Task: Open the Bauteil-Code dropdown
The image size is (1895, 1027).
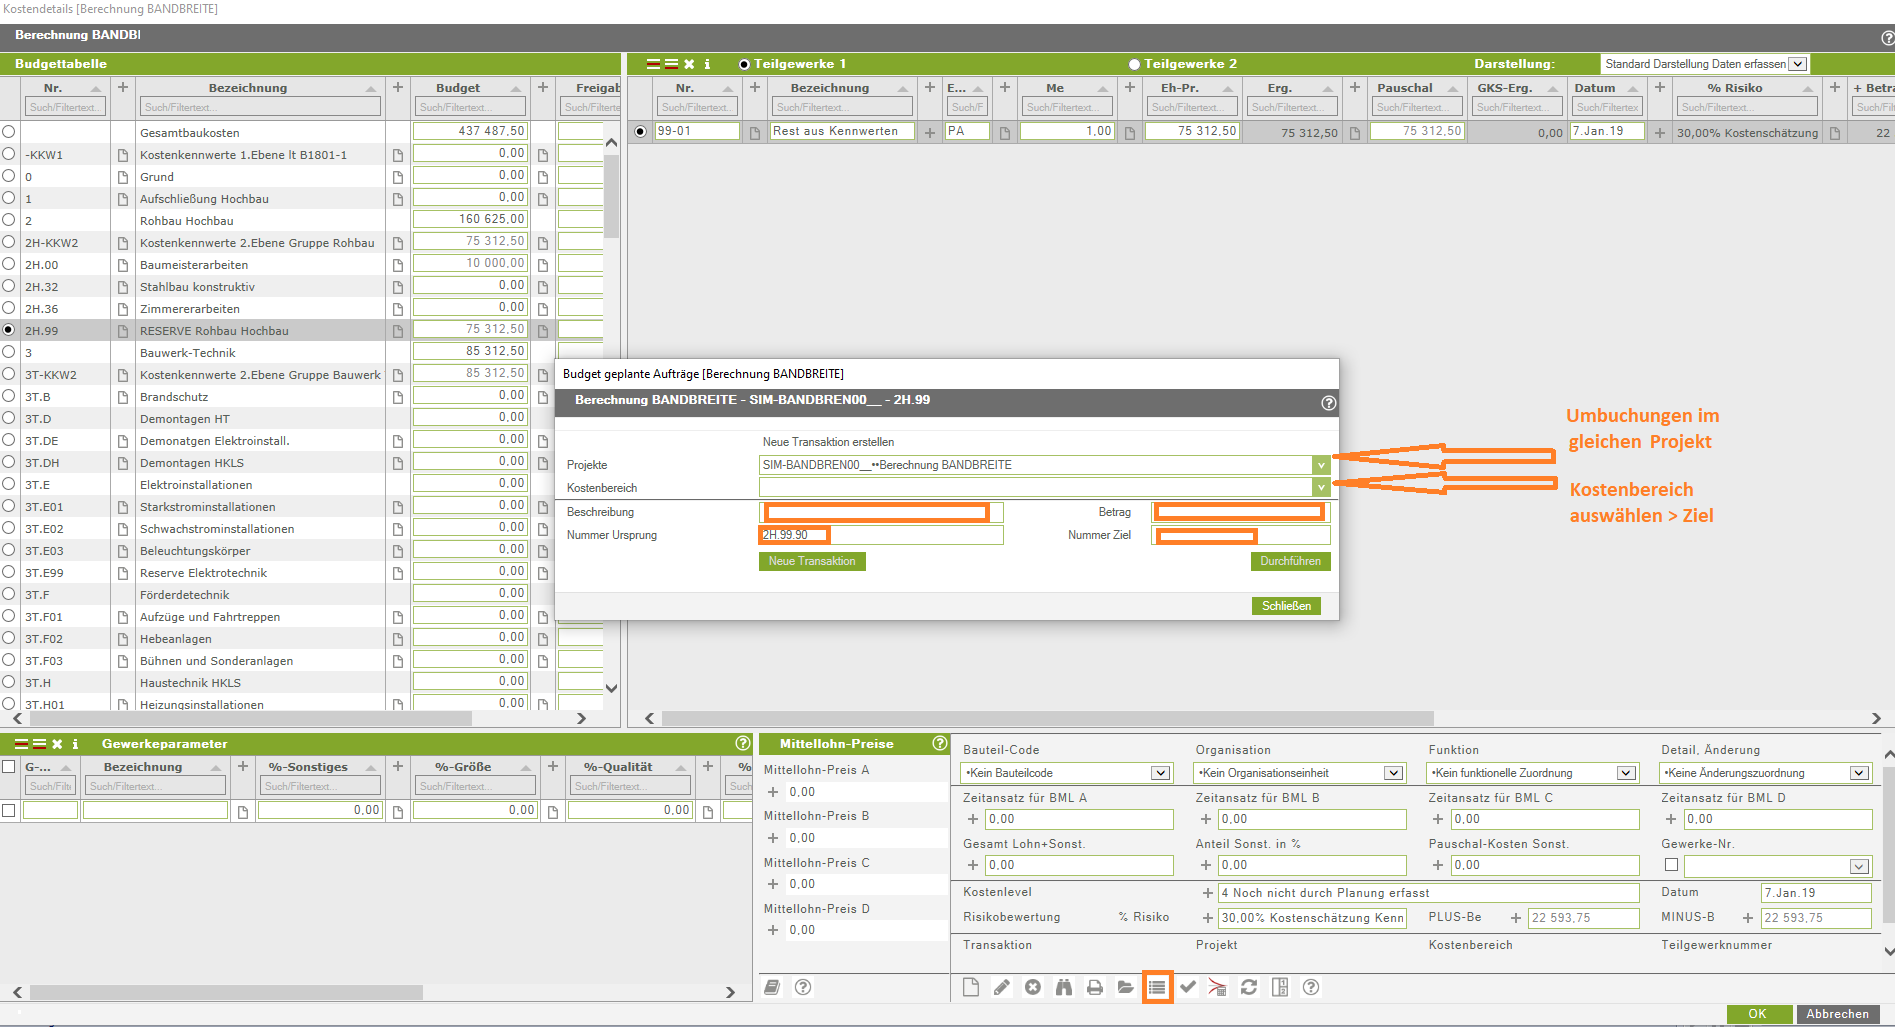Action: tap(1160, 773)
